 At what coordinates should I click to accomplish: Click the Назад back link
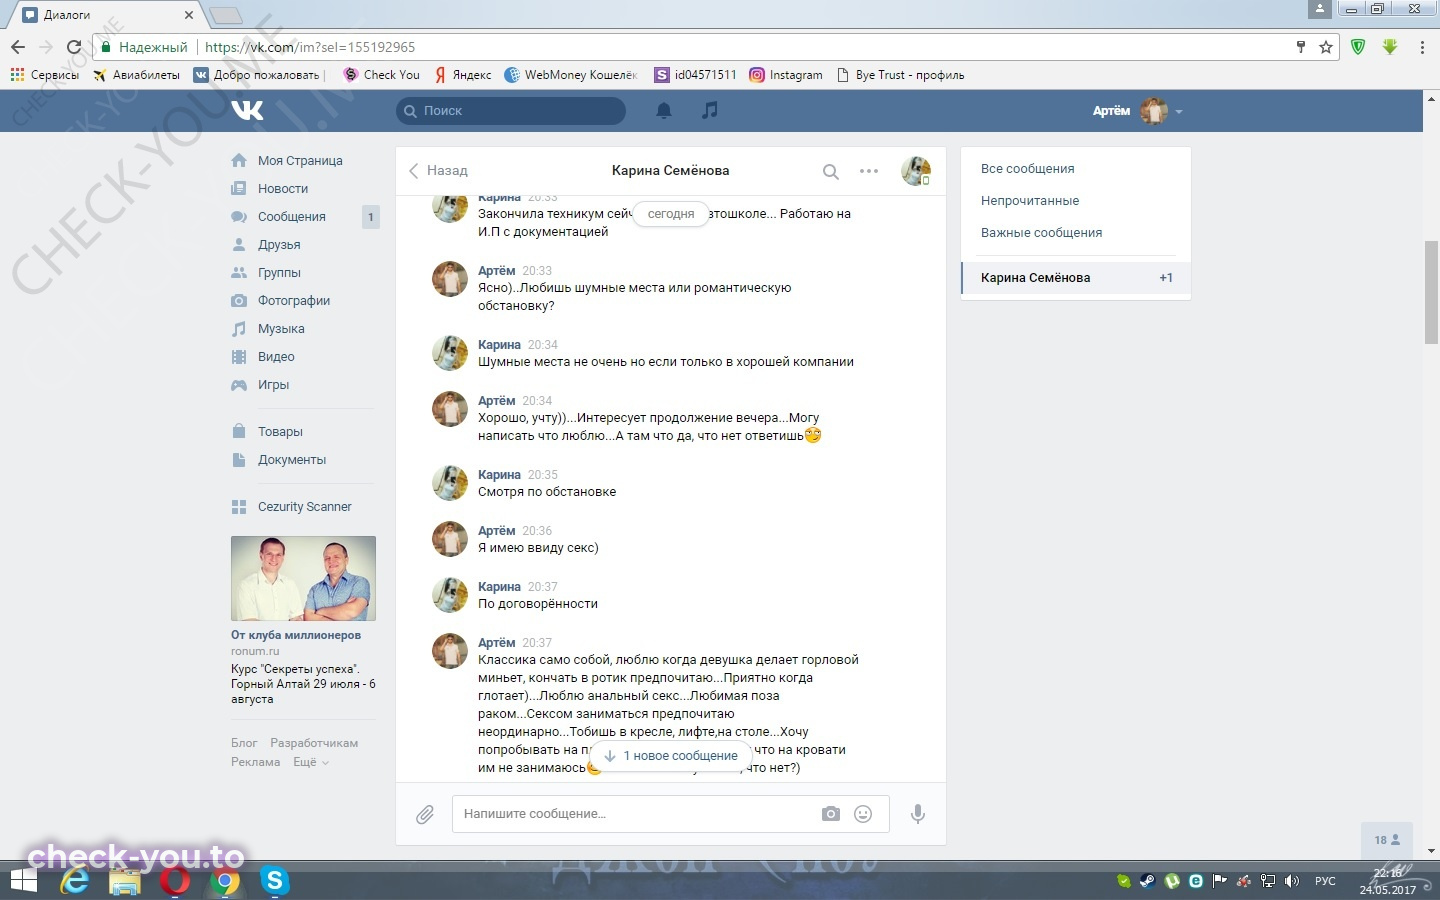(x=438, y=171)
